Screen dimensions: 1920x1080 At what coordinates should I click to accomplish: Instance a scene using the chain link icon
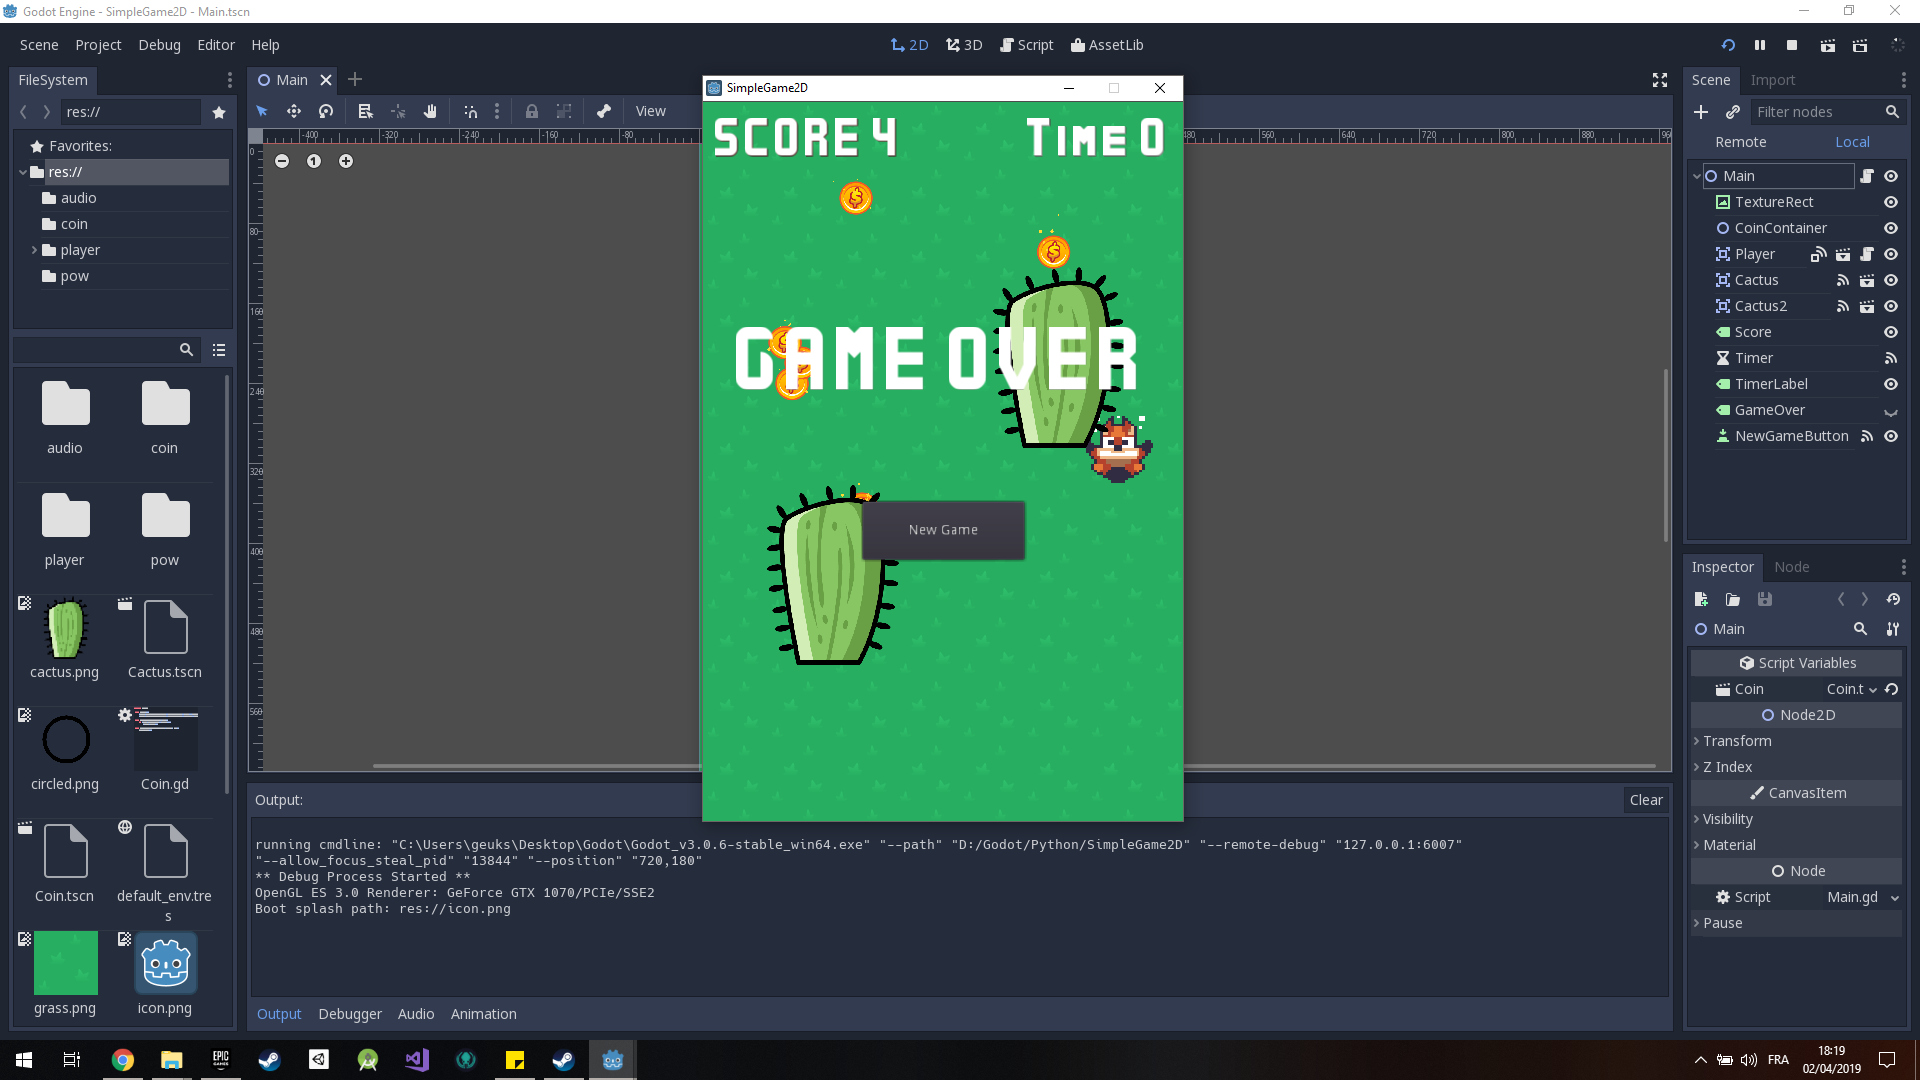pyautogui.click(x=1734, y=112)
